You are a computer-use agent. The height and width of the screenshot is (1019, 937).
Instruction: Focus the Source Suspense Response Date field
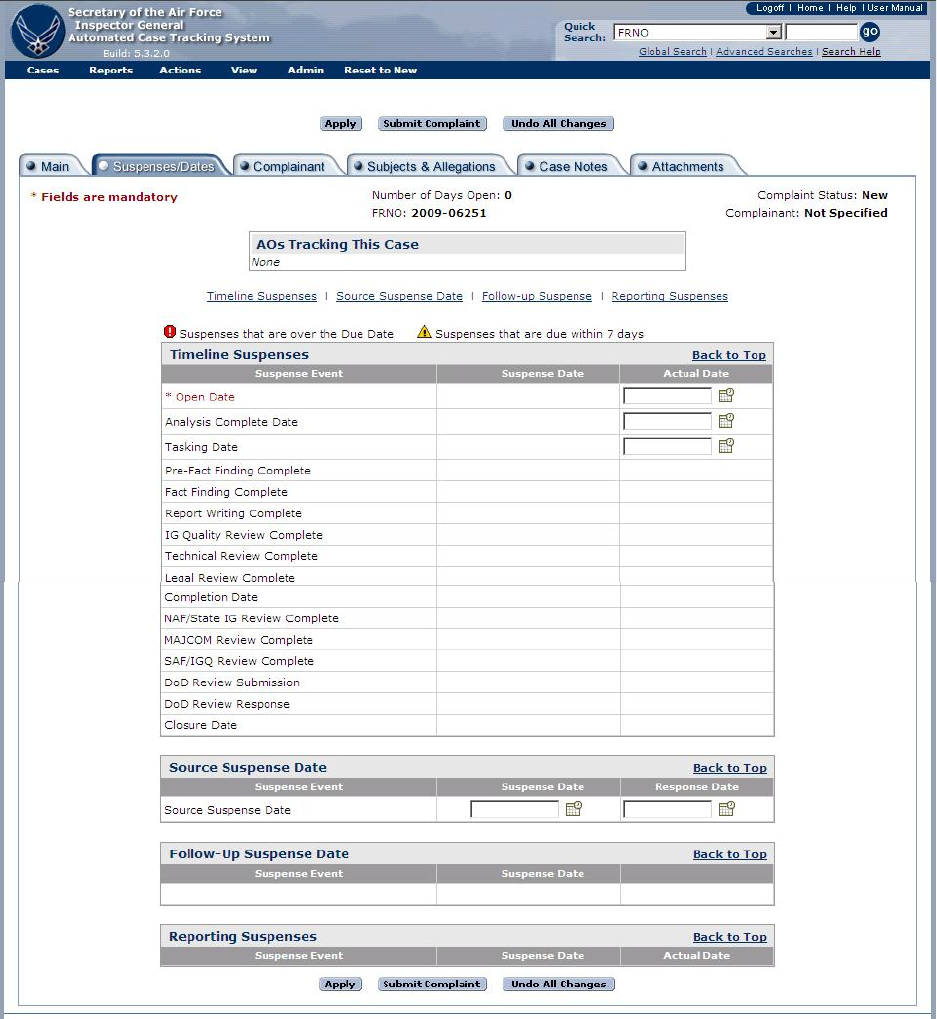[x=667, y=809]
